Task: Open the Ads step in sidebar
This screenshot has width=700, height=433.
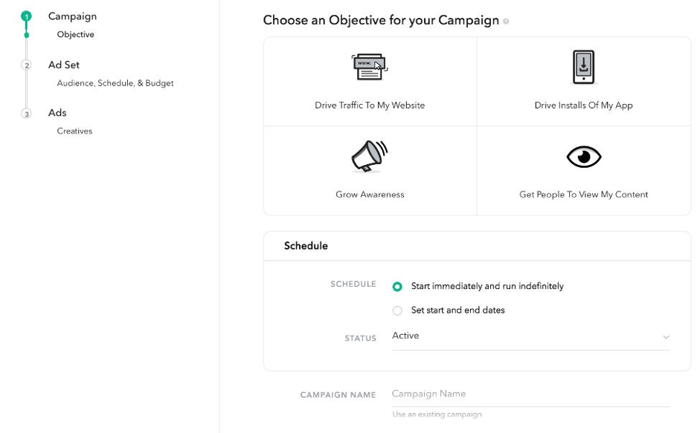Action: 57,112
